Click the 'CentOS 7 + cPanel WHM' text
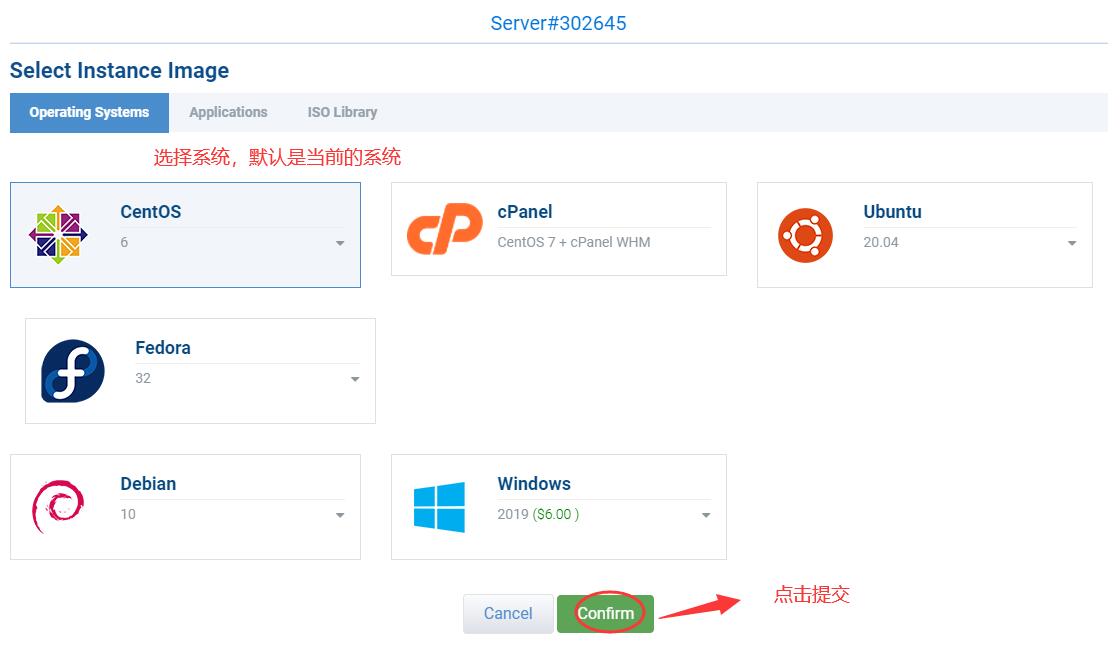 click(x=574, y=242)
